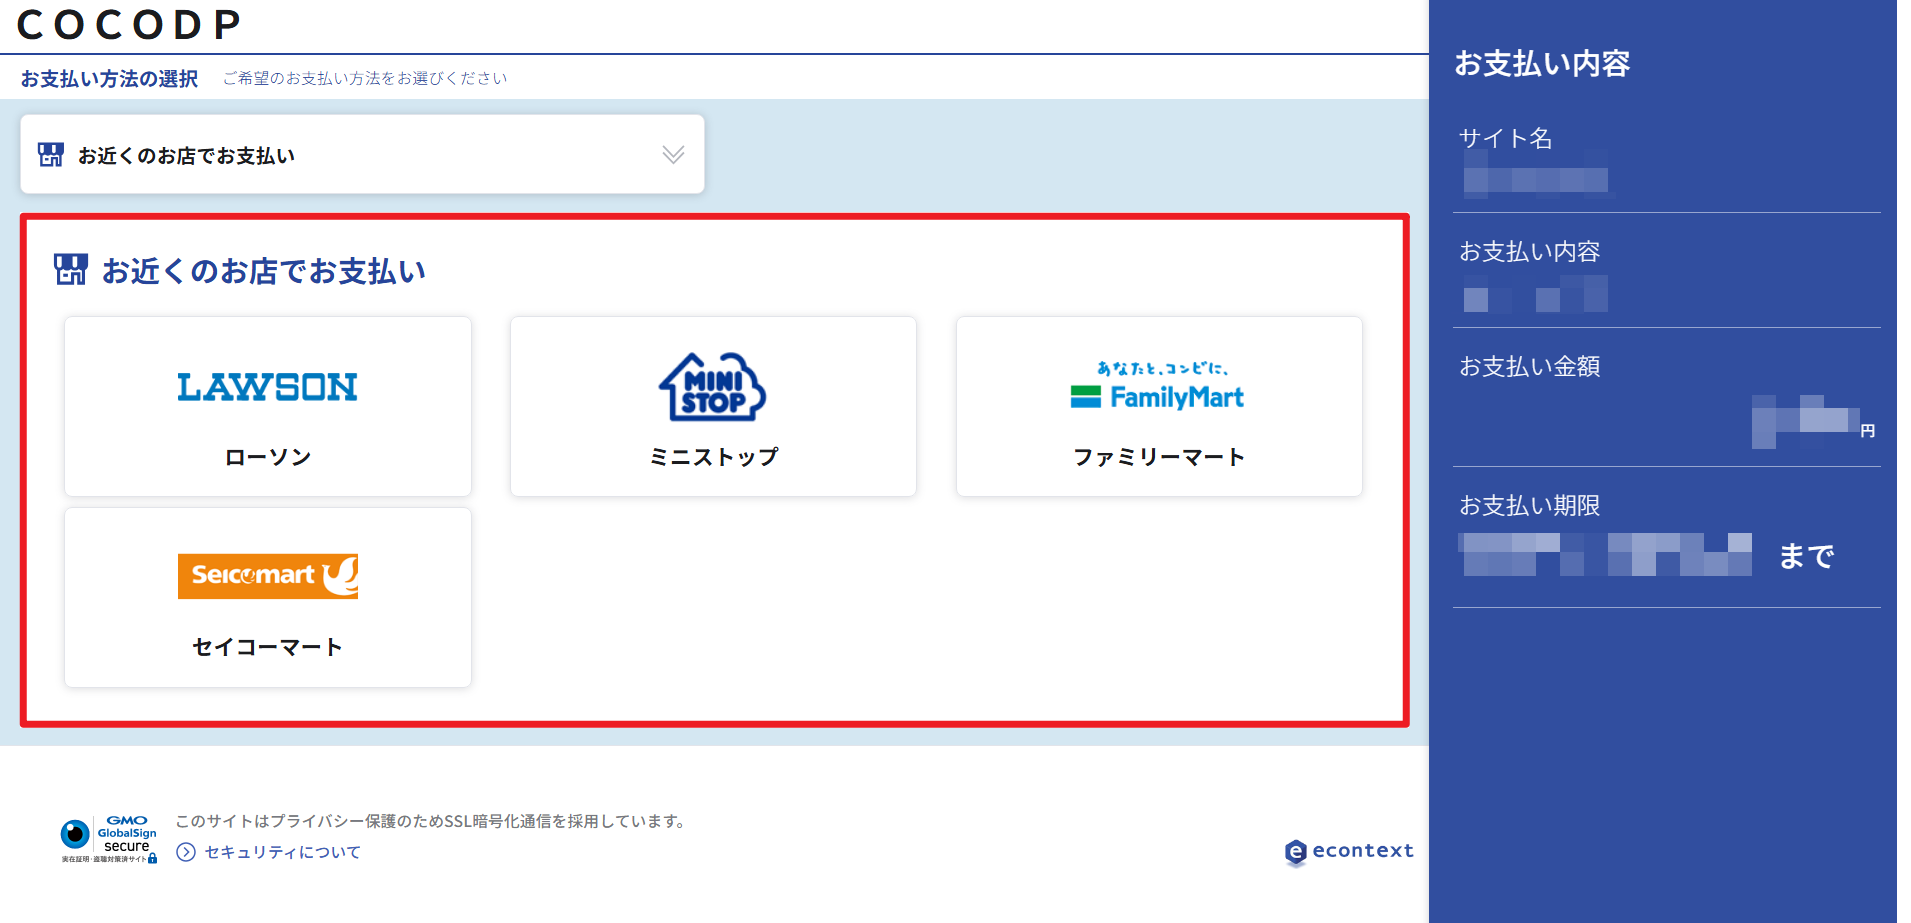Click the SSL暗号化通信 privacy notice text

point(431,821)
